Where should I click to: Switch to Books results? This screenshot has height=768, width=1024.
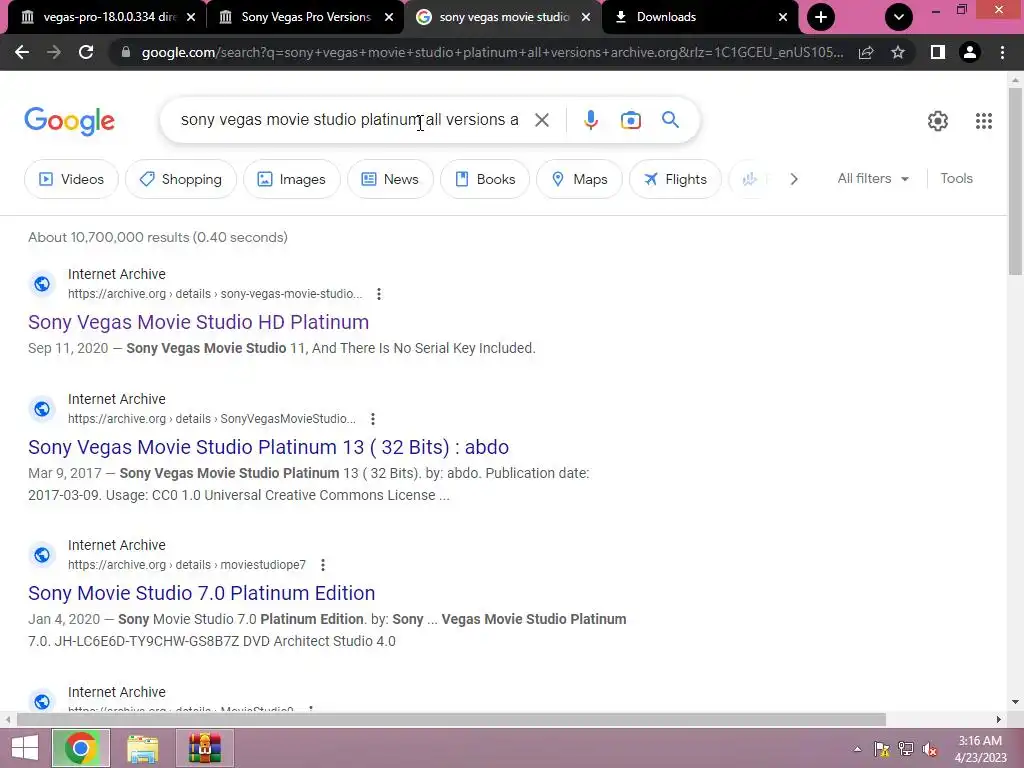point(485,179)
